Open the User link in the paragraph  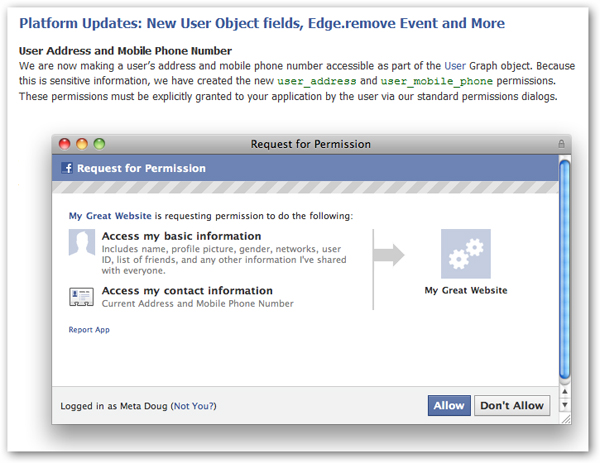[x=455, y=66]
